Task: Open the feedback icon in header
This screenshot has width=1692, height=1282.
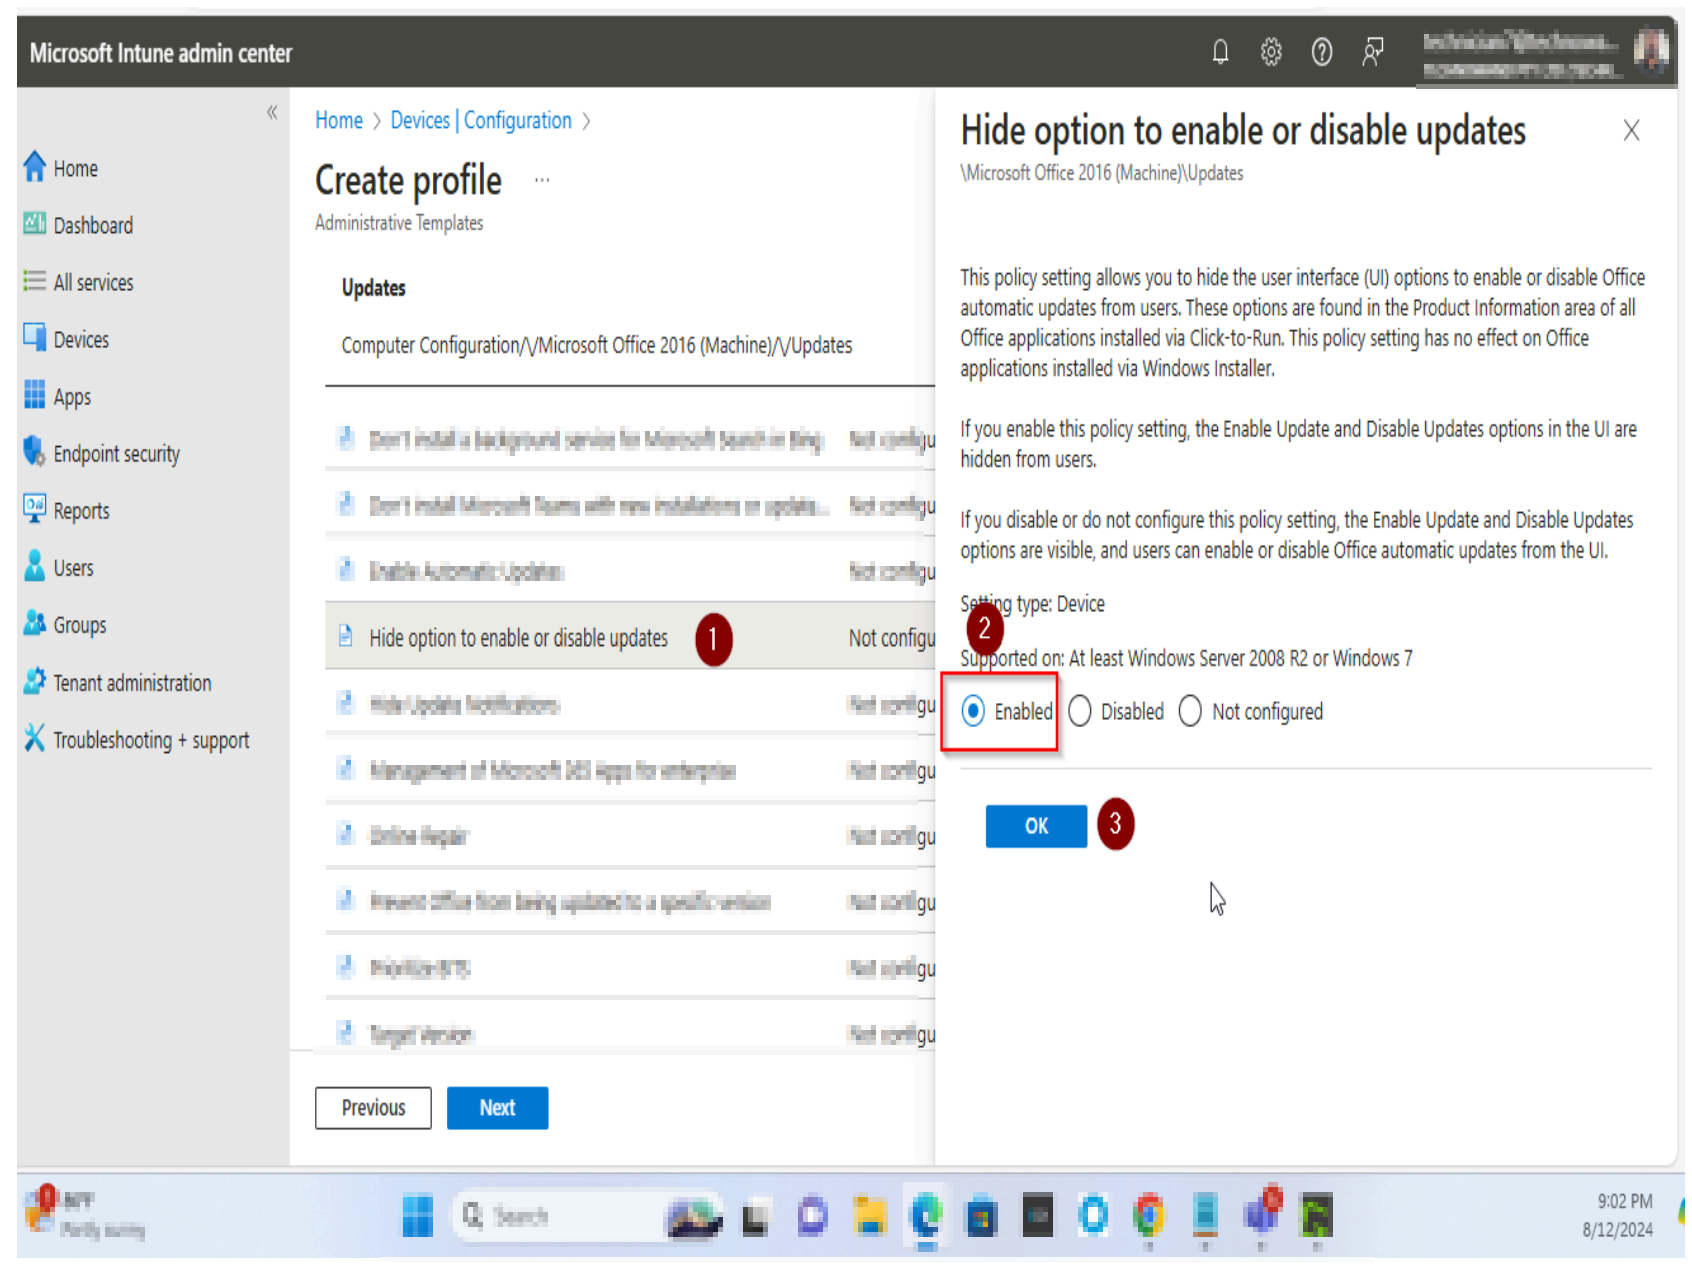Action: pos(1373,52)
